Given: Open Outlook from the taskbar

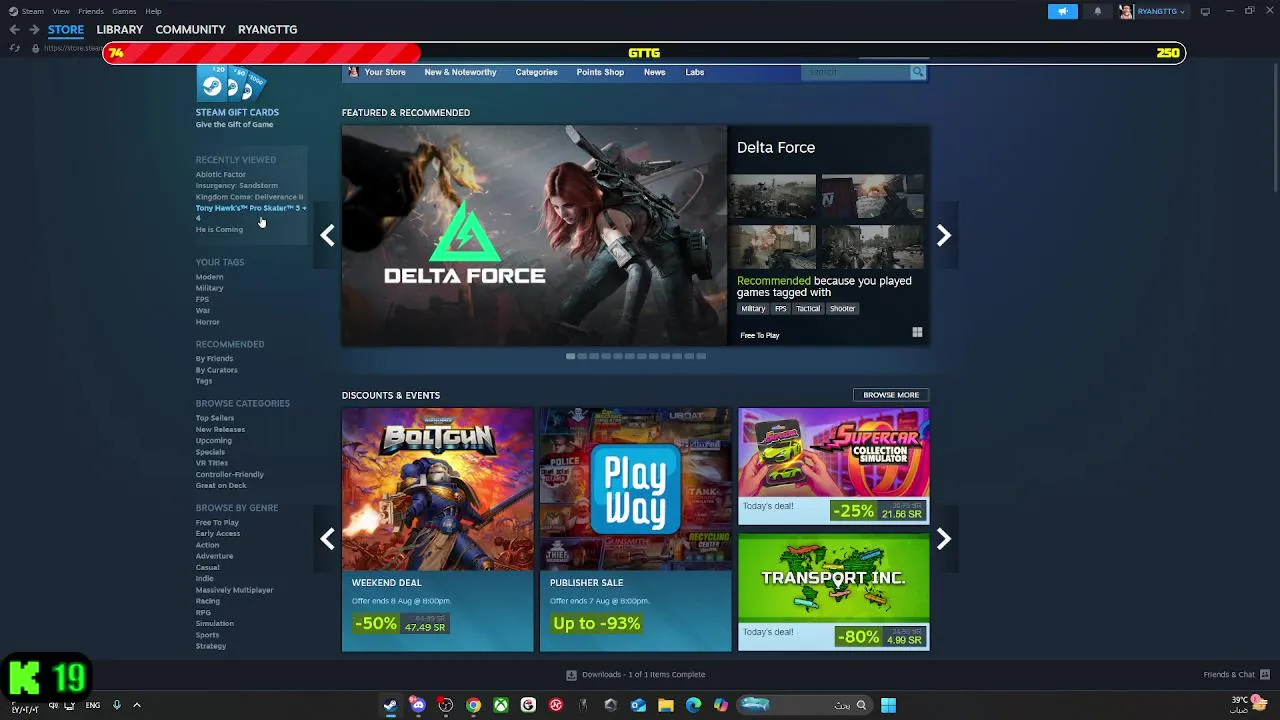Looking at the screenshot, I should 638,705.
